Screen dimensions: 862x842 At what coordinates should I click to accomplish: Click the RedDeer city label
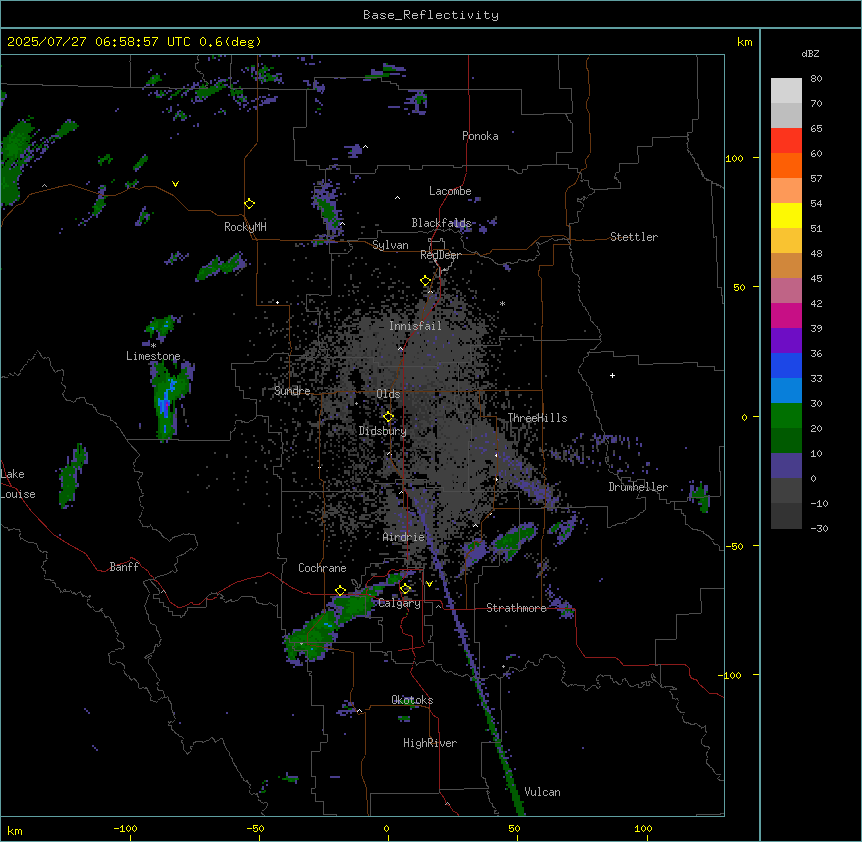(x=440, y=255)
